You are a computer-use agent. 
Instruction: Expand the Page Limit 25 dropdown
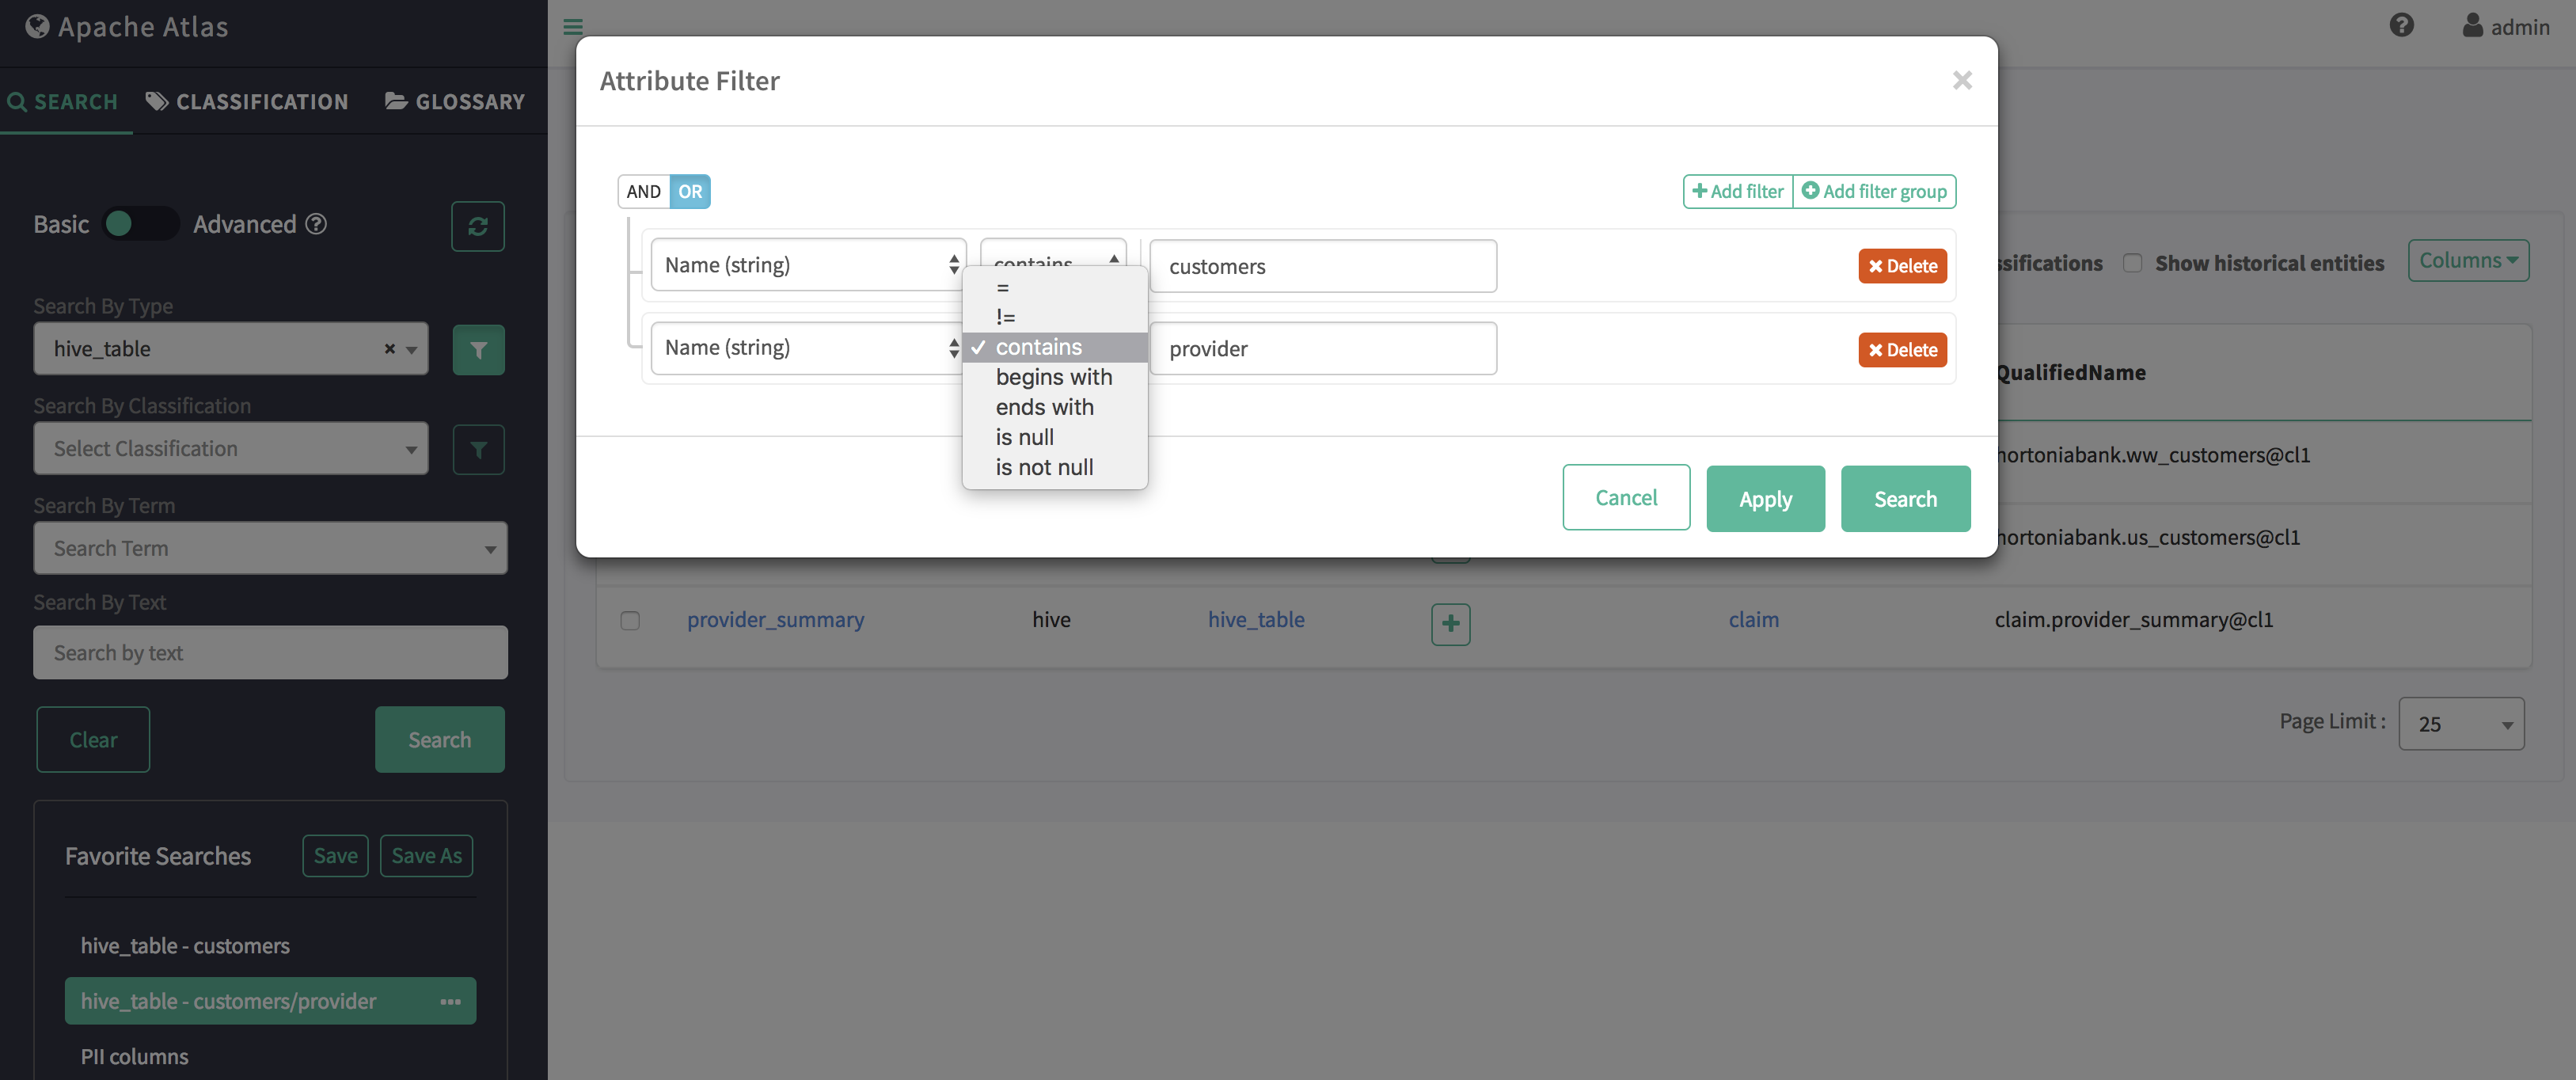pos(2460,724)
